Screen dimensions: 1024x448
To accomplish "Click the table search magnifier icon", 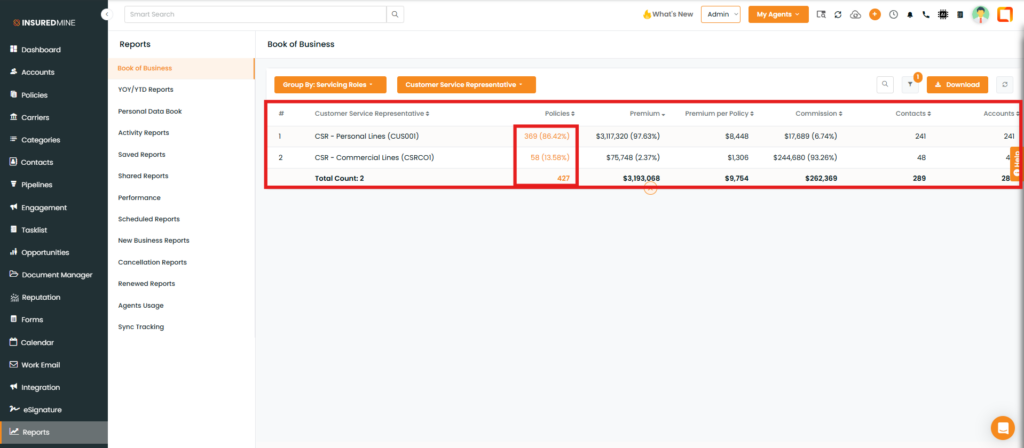I will click(885, 85).
